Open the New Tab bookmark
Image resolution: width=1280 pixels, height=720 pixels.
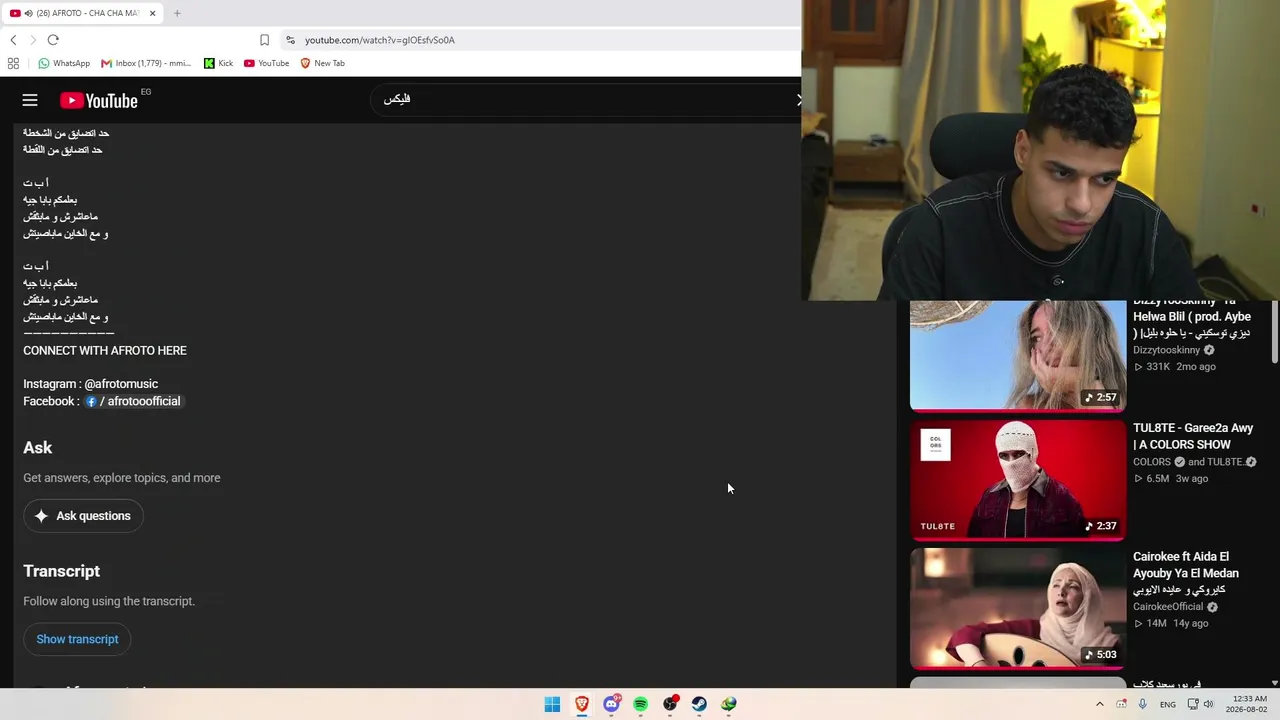click(322, 63)
